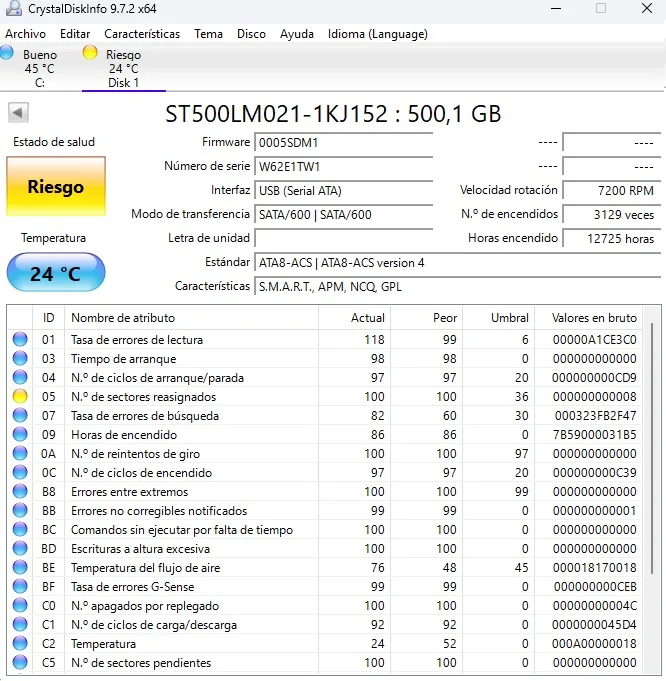Click the attribute list vertical scrollbar
The image size is (666, 681).
(652, 449)
